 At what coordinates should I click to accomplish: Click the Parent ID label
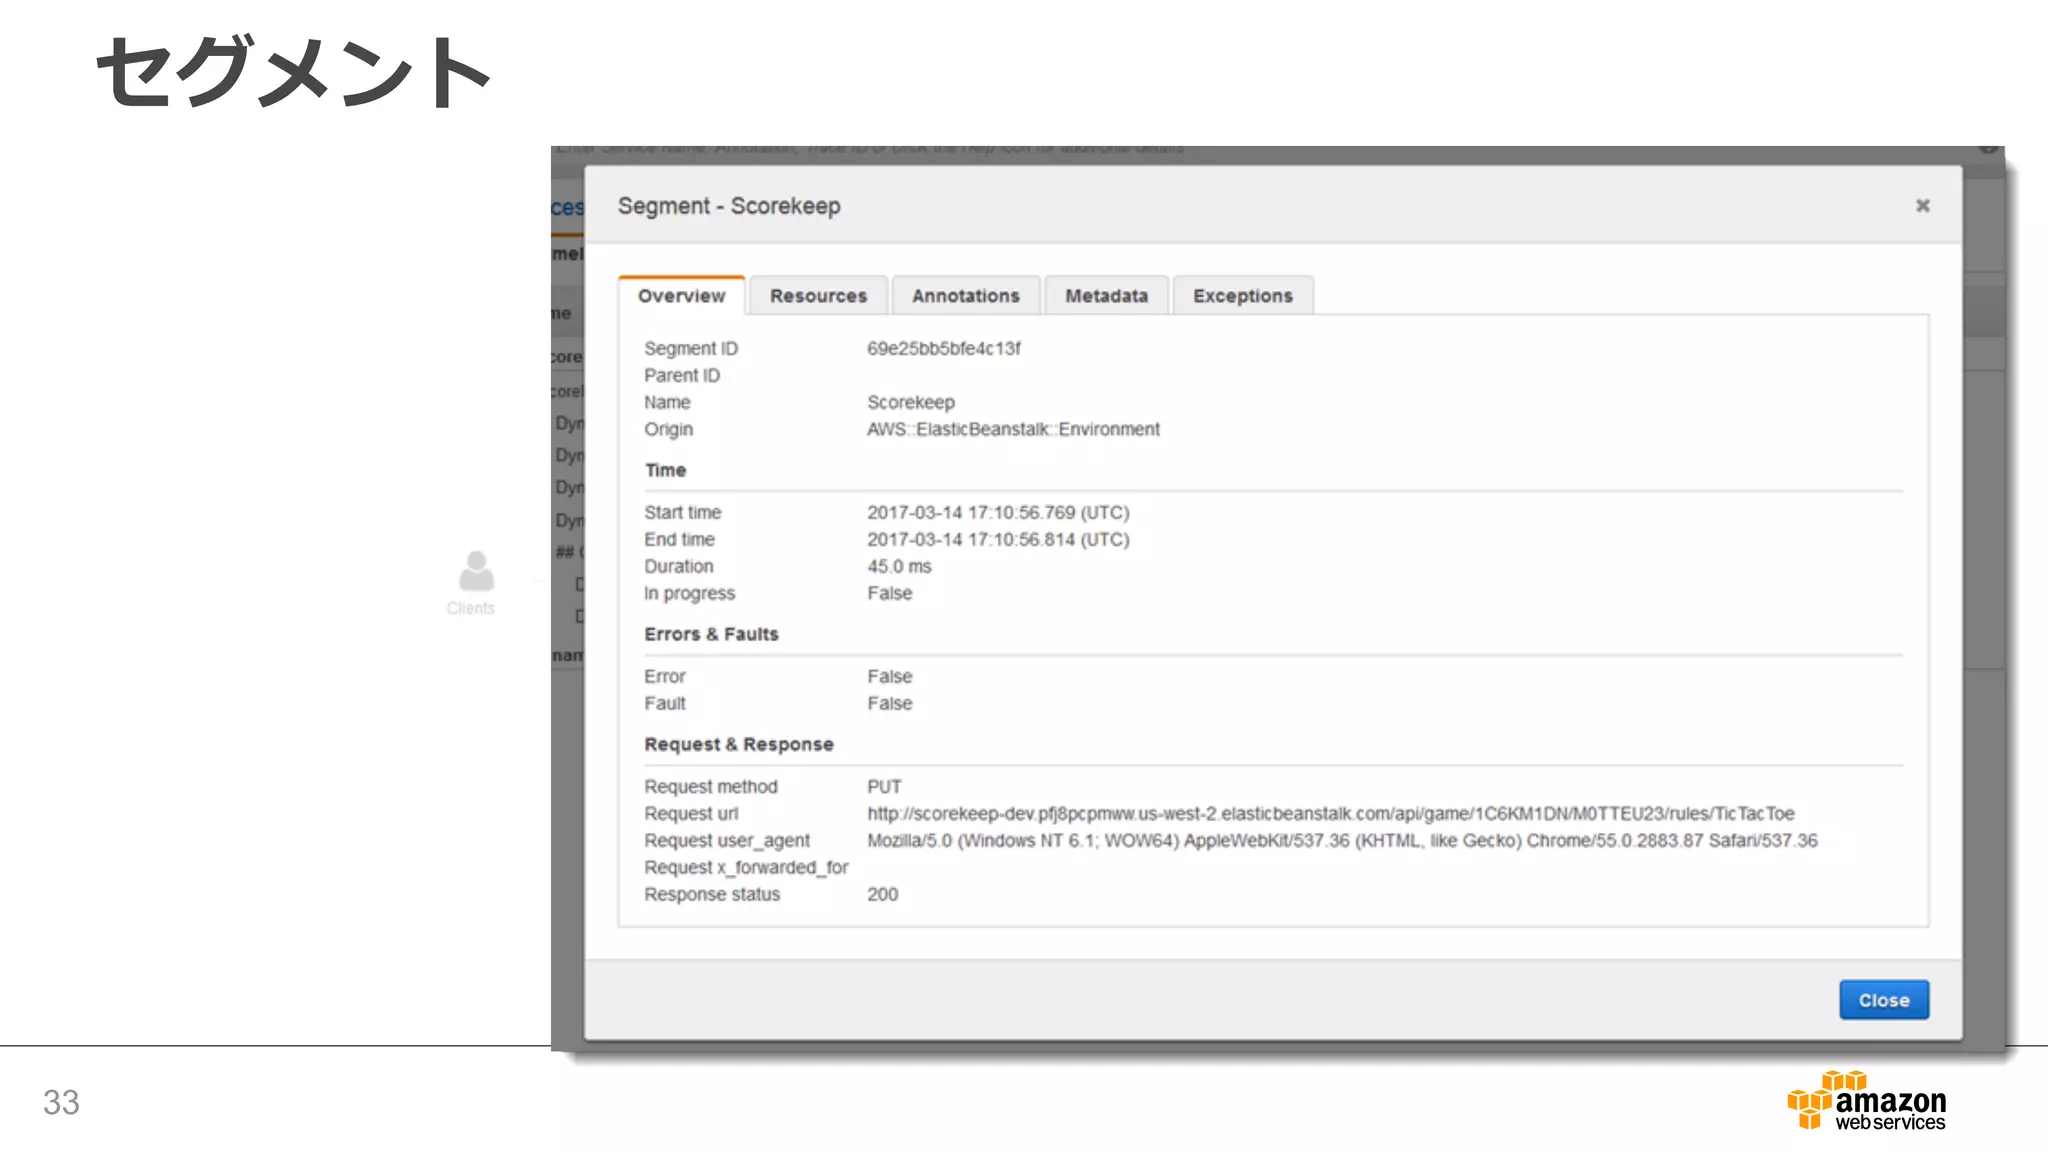click(x=682, y=375)
